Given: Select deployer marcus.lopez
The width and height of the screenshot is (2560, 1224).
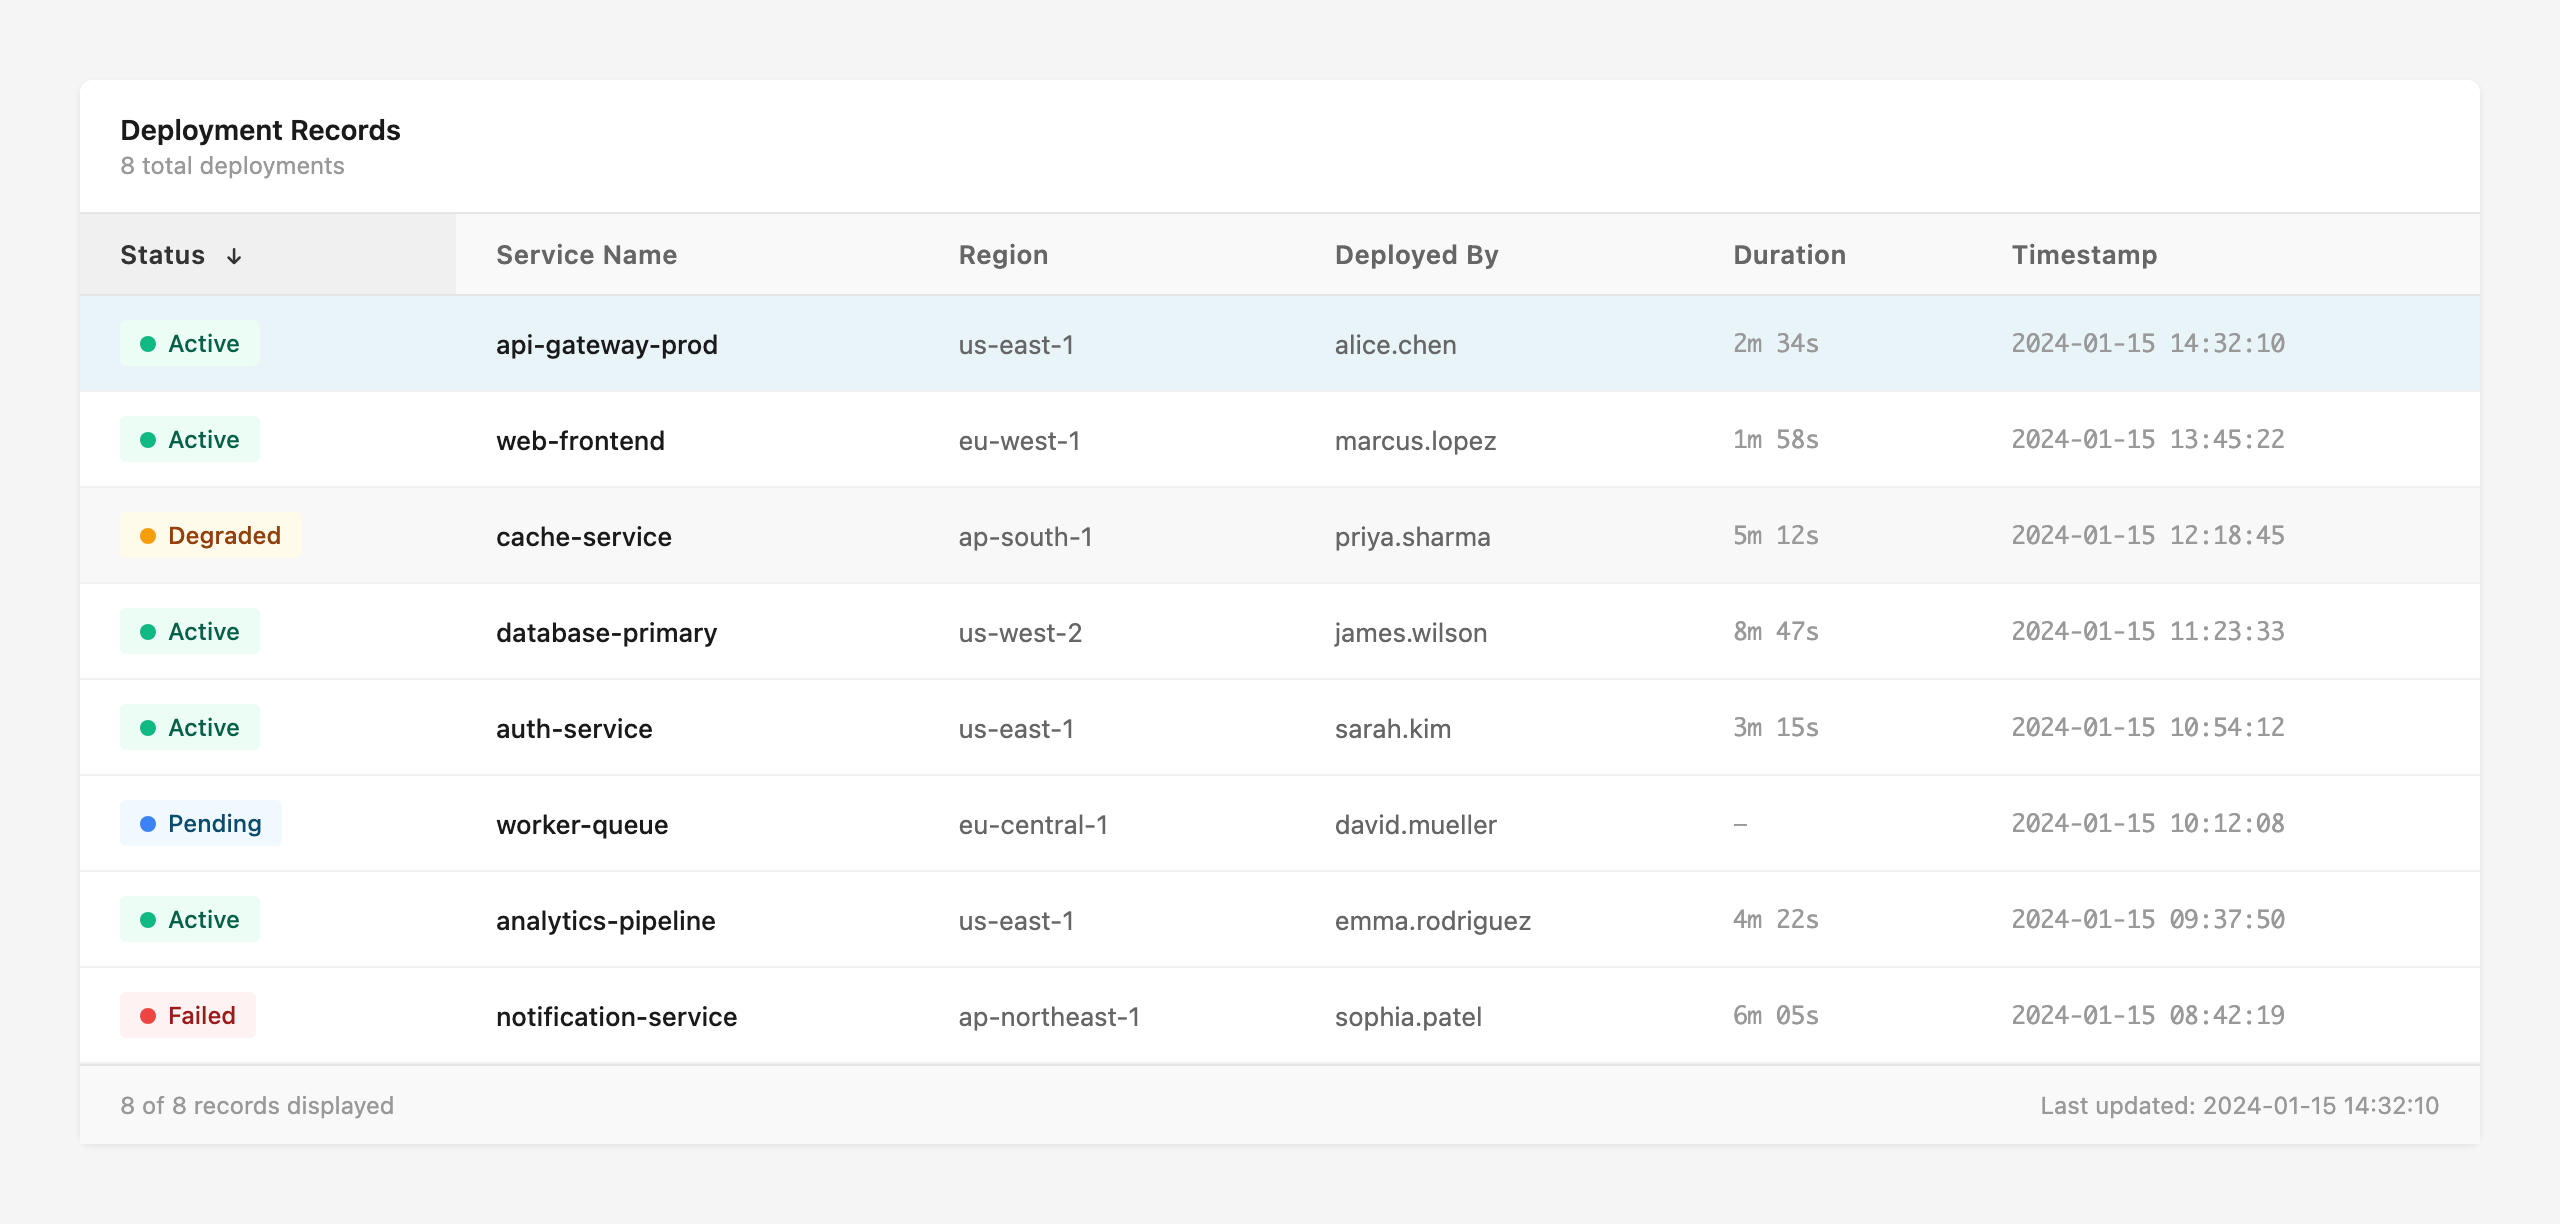Looking at the screenshot, I should point(1415,441).
